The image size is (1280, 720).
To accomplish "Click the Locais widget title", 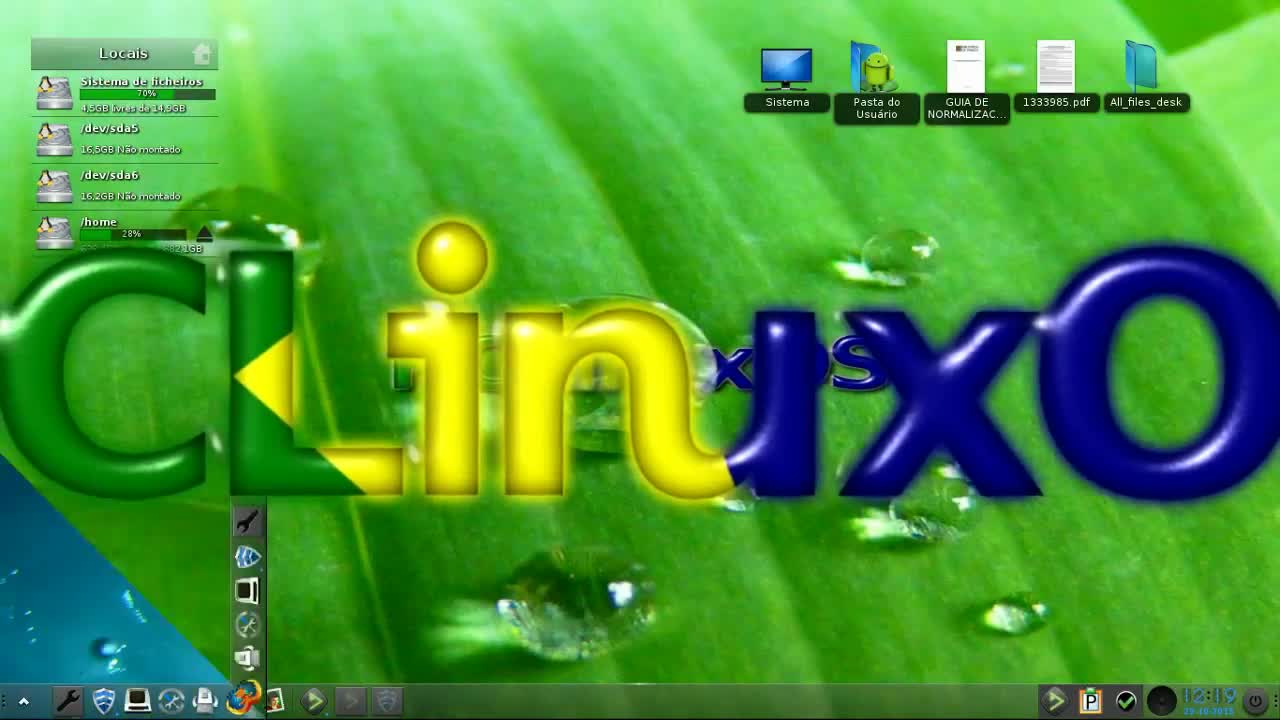I will pos(123,53).
